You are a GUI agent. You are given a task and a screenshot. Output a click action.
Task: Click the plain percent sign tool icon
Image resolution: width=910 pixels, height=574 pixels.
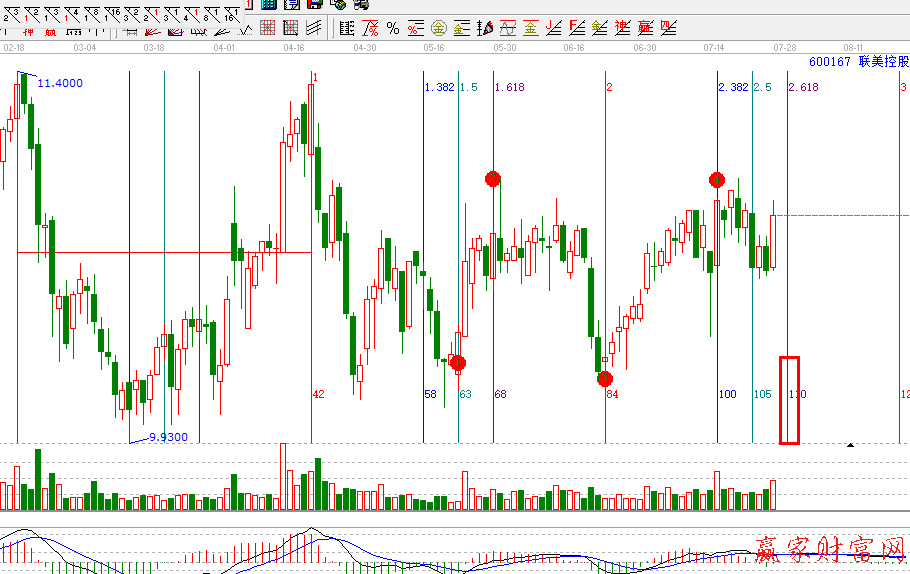tap(393, 28)
